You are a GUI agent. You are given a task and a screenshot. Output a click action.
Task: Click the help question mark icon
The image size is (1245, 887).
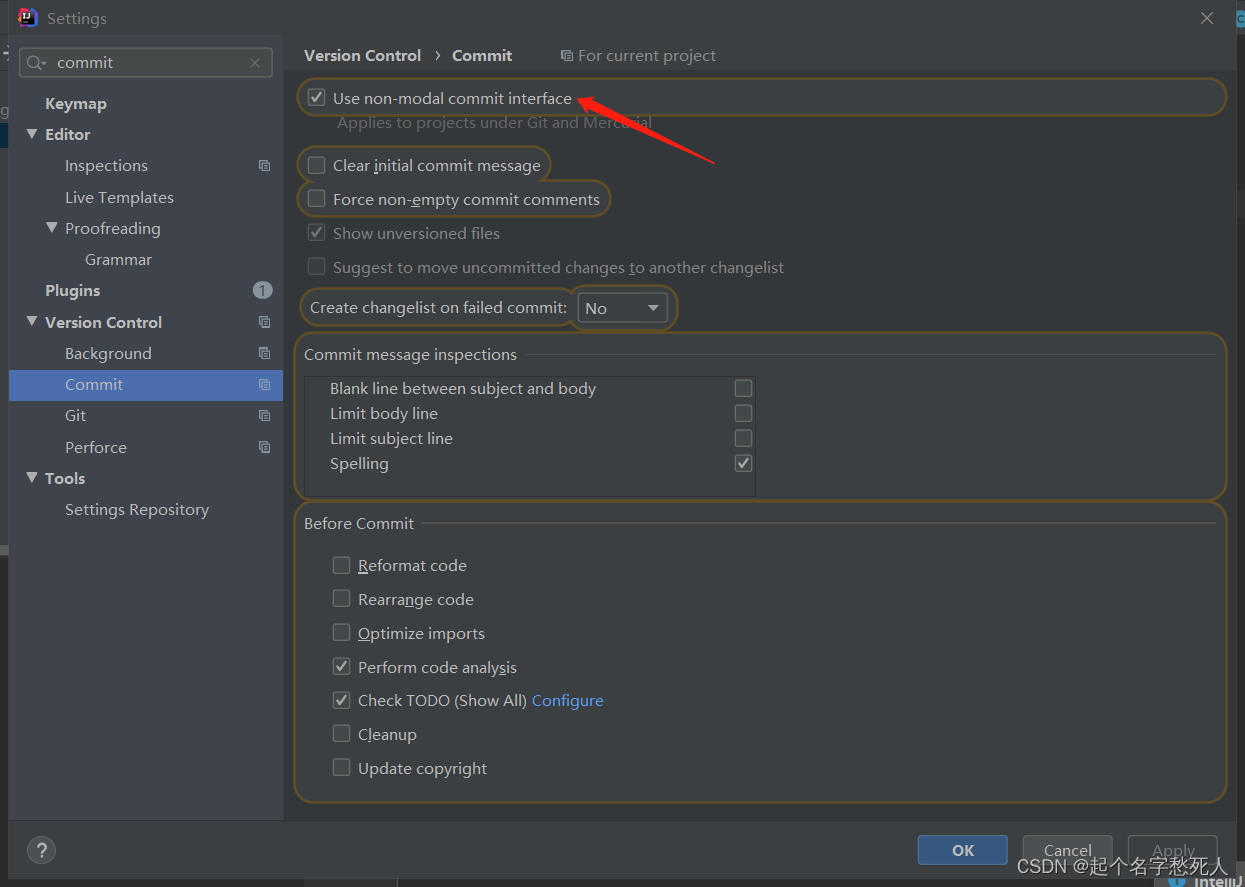coord(41,850)
